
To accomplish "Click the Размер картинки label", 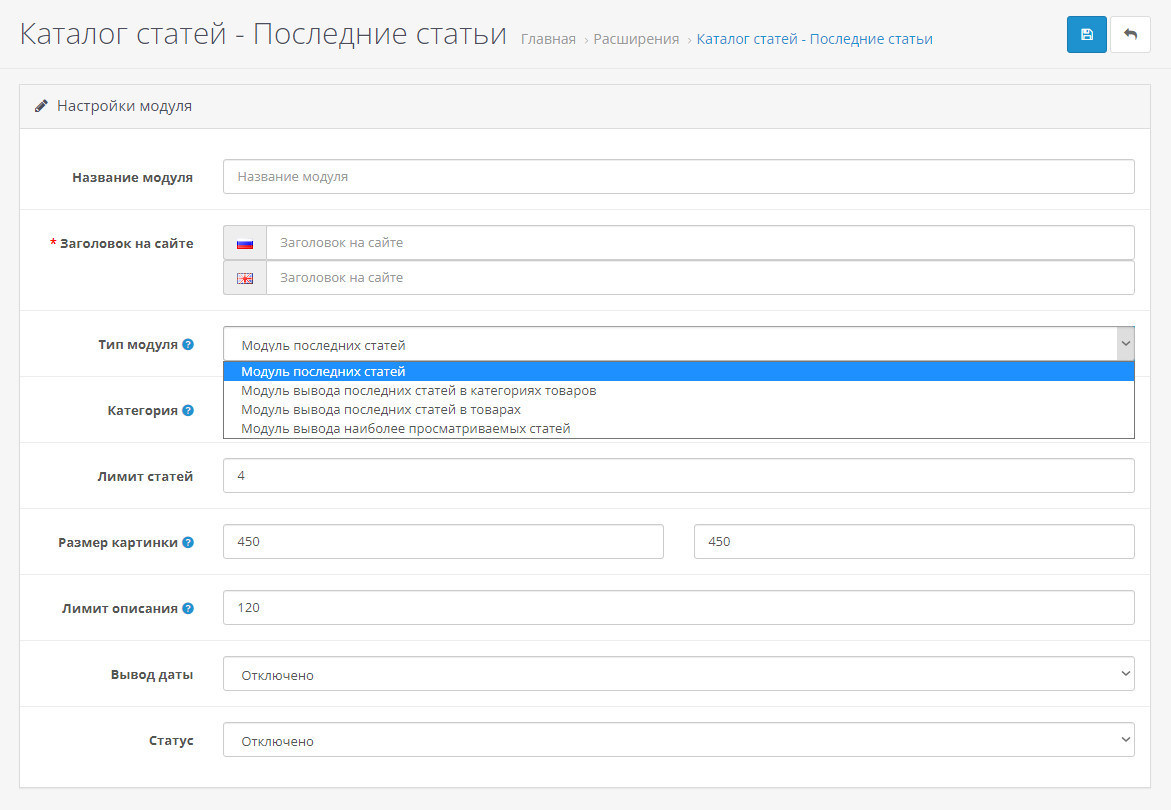I will click(118, 543).
